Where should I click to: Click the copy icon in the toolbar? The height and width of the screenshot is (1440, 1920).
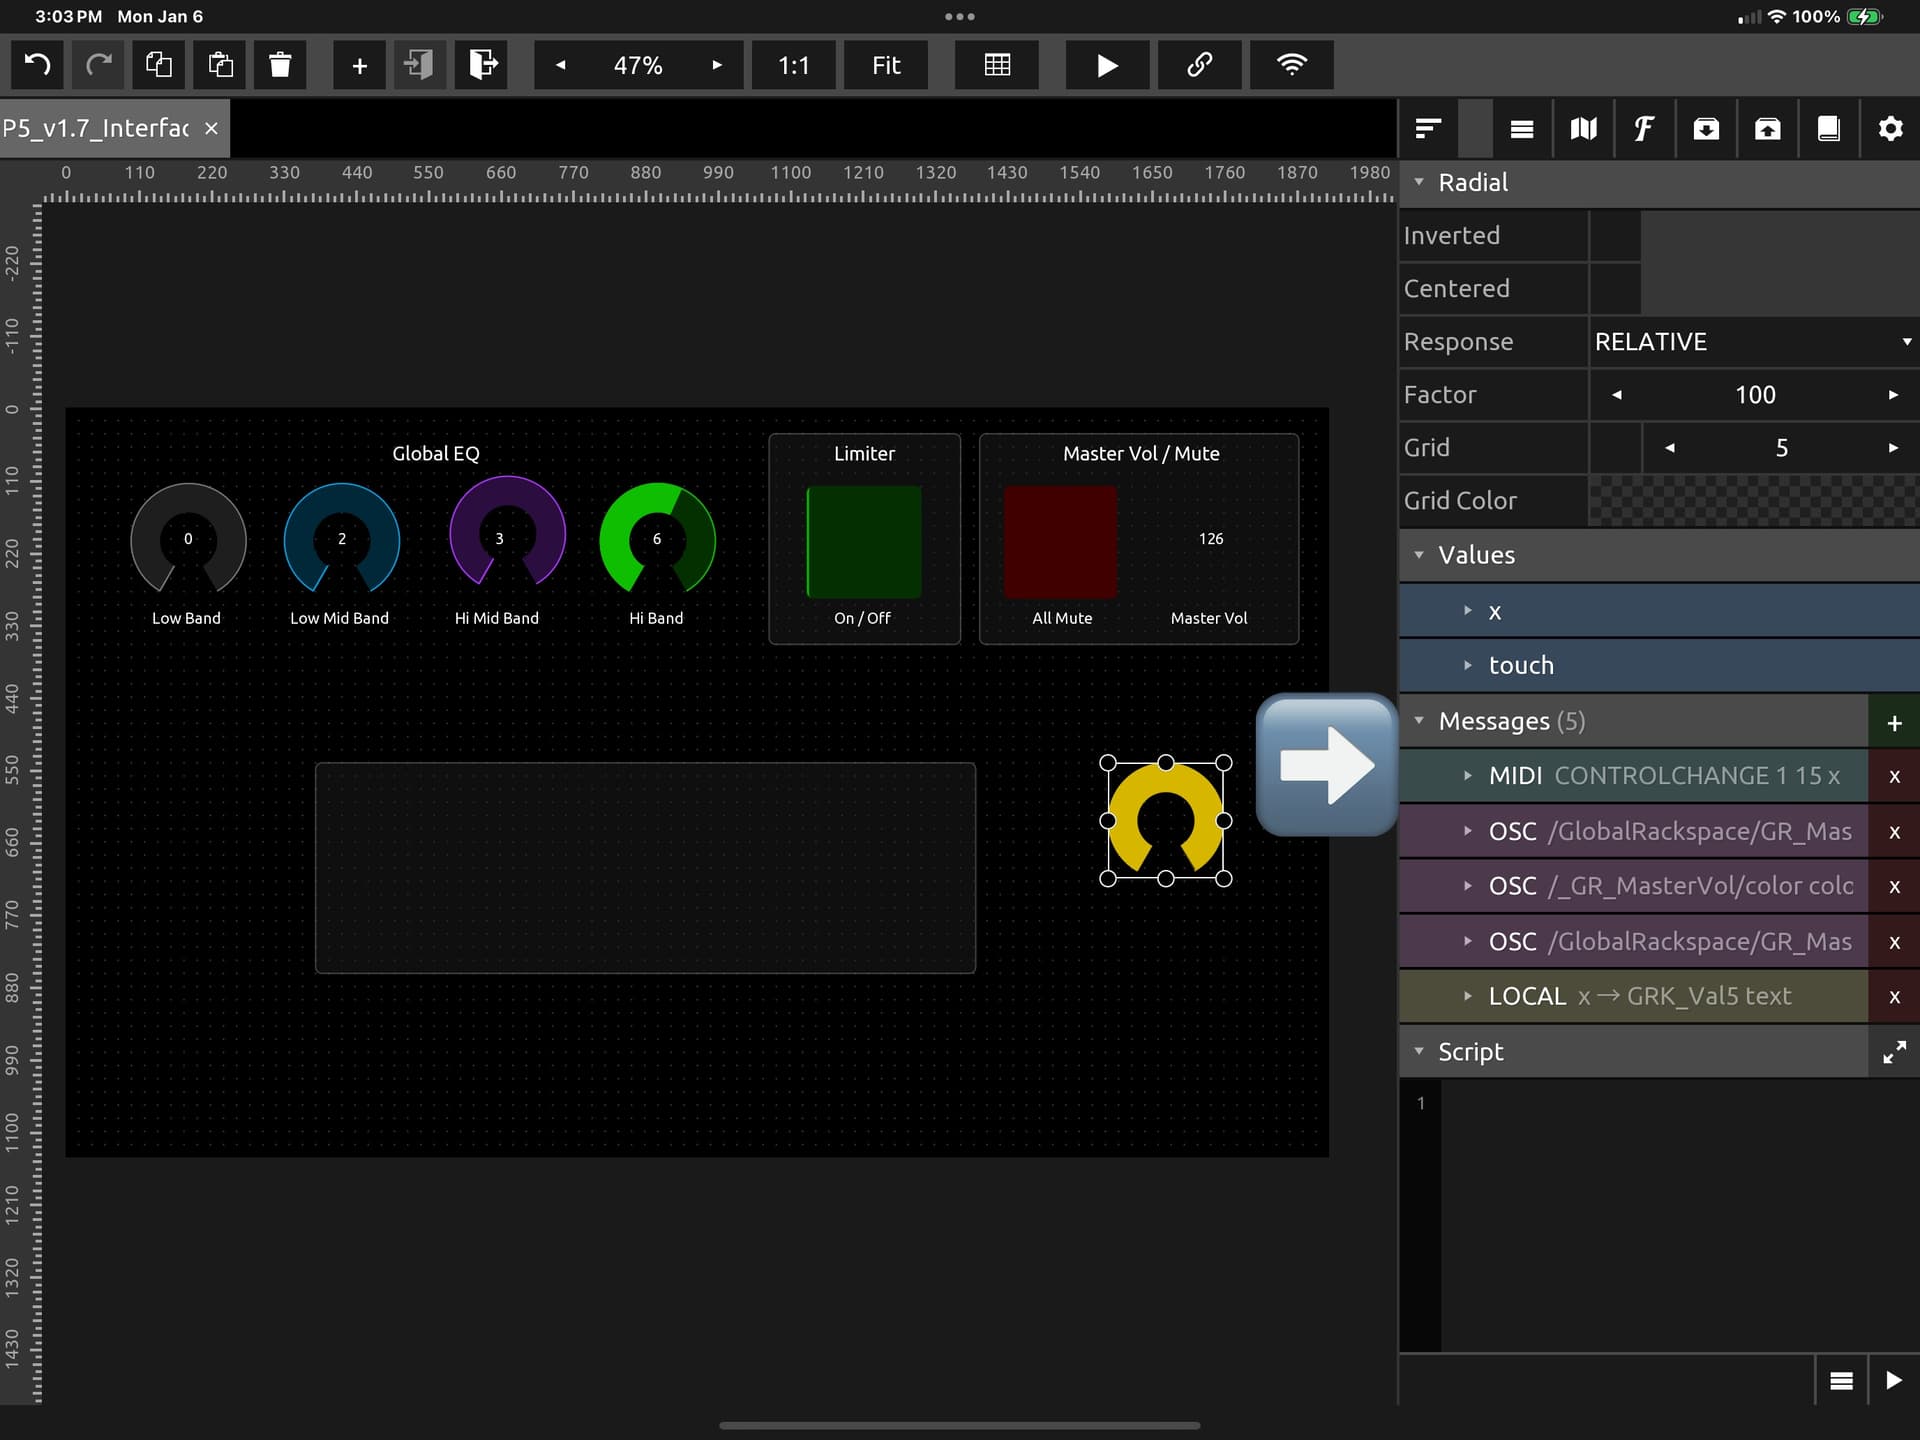pyautogui.click(x=159, y=65)
